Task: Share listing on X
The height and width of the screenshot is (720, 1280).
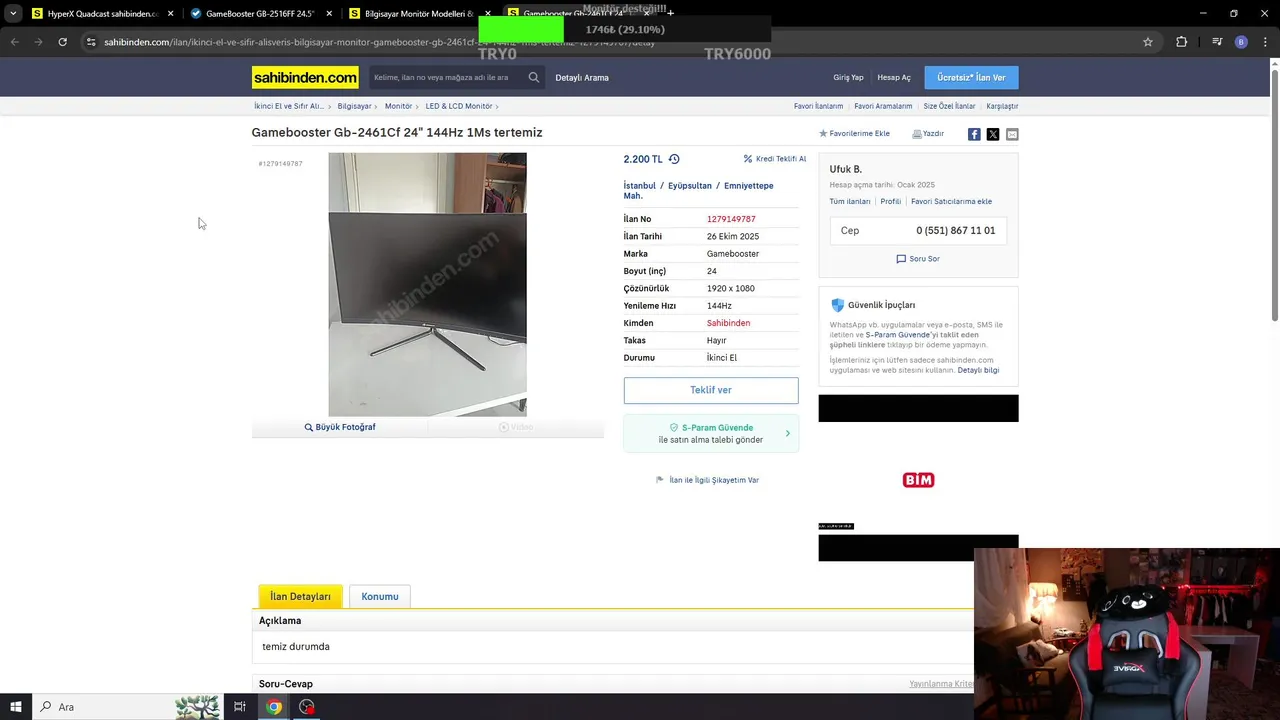Action: [x=993, y=134]
